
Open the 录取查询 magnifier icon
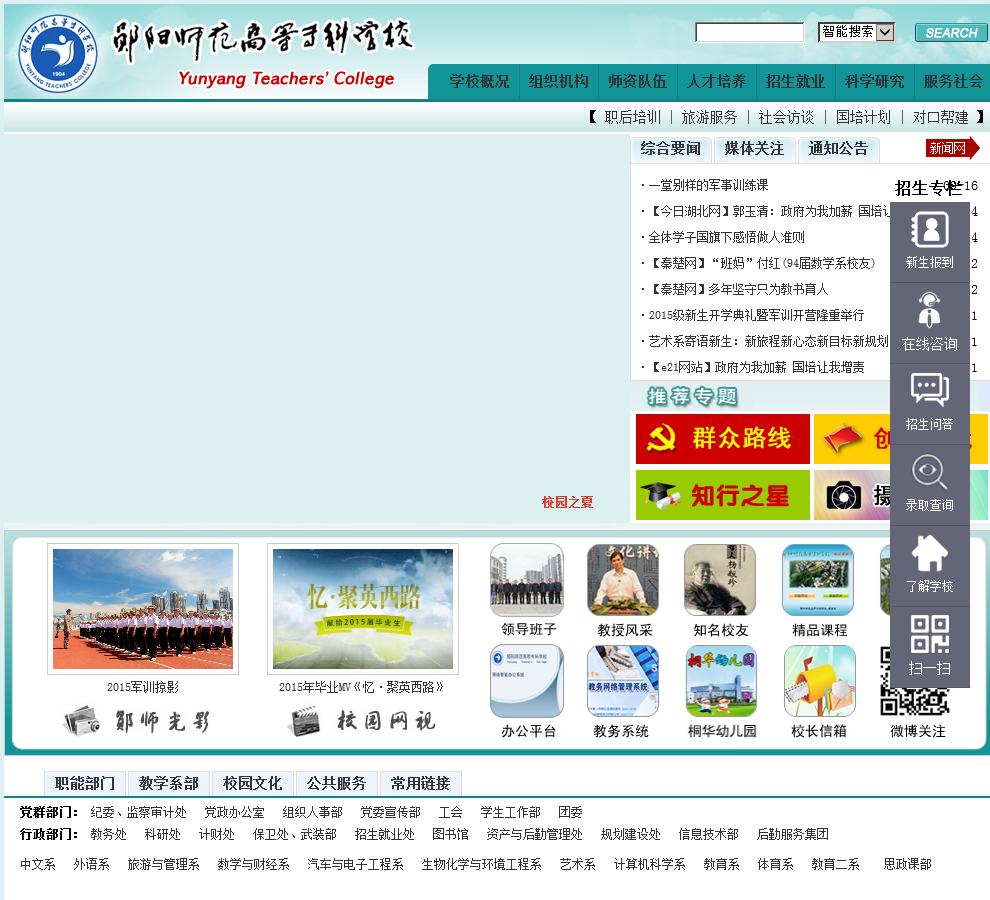[x=929, y=471]
